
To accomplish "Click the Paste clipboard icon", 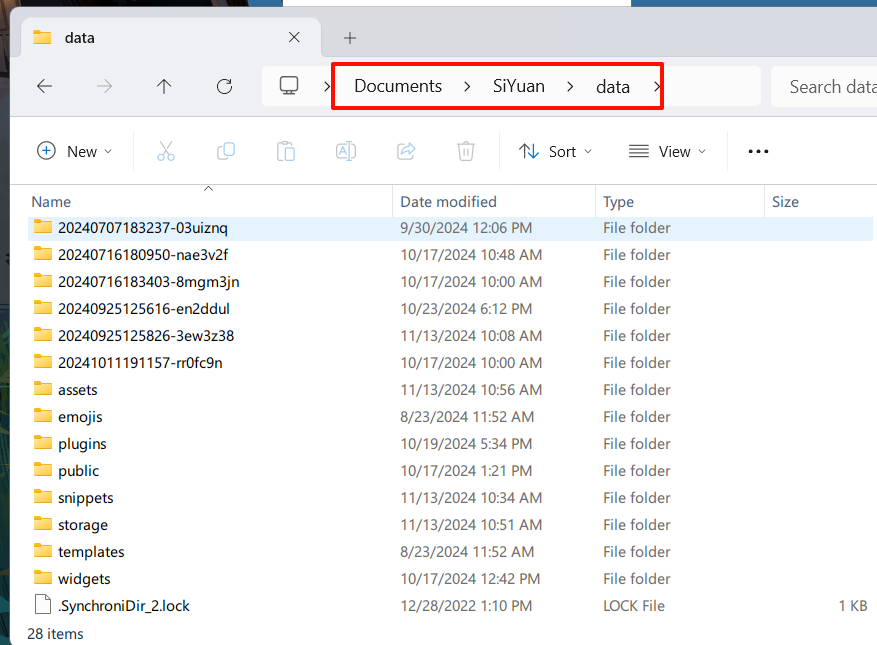I will 286,151.
